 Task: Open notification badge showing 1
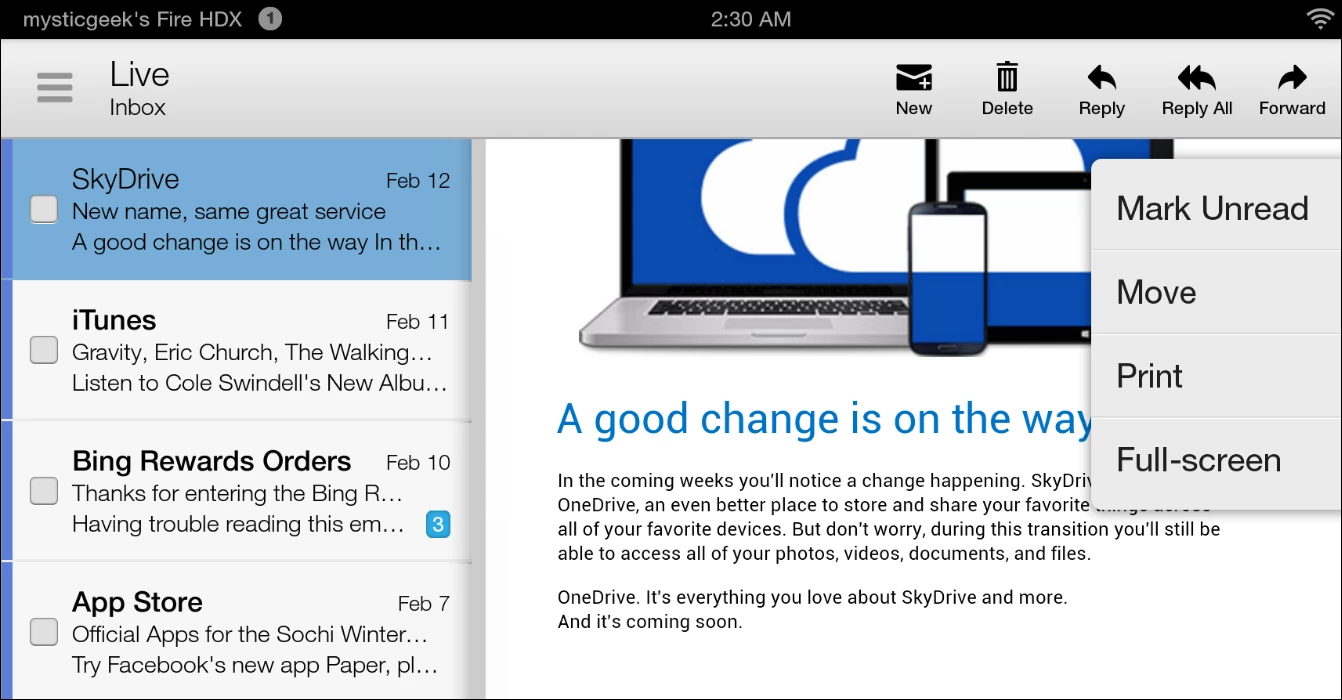[x=270, y=19]
